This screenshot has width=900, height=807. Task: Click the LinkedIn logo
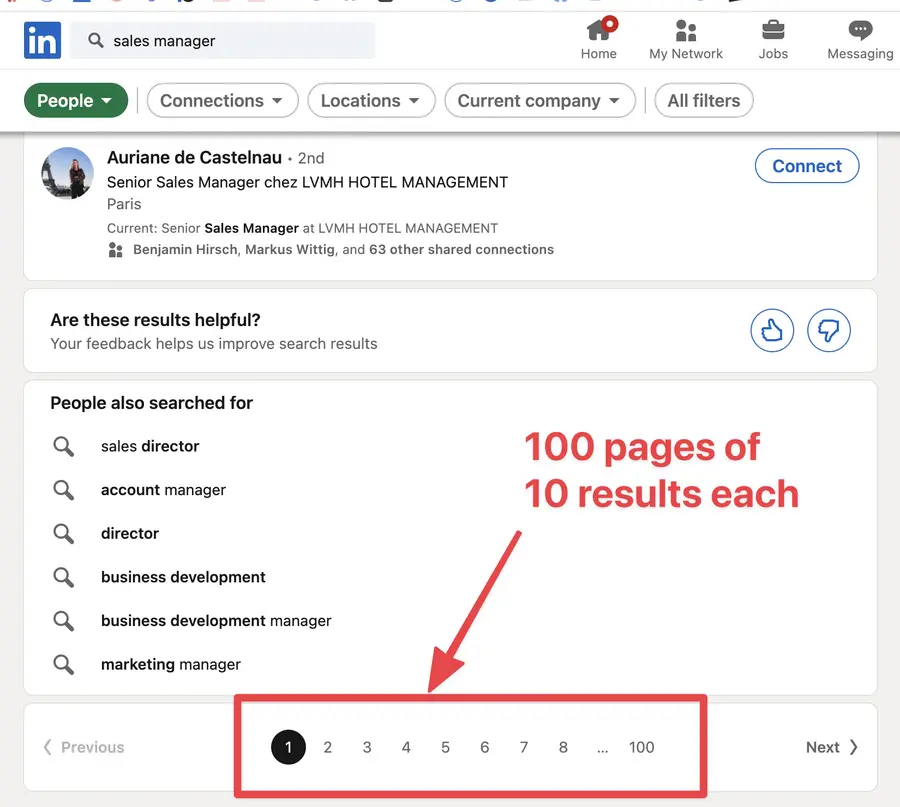coord(41,40)
